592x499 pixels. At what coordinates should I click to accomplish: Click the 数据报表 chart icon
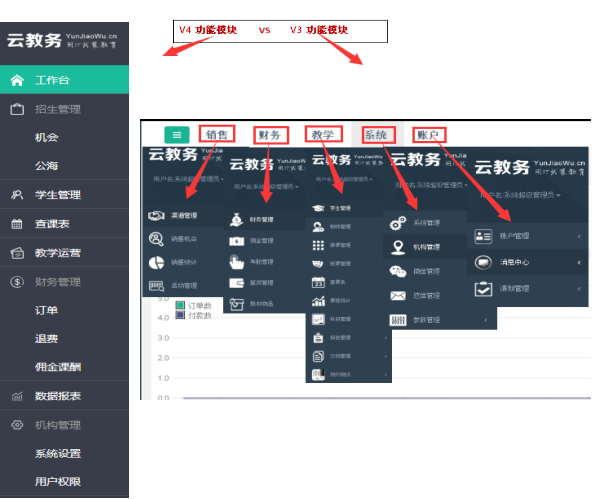point(17,396)
